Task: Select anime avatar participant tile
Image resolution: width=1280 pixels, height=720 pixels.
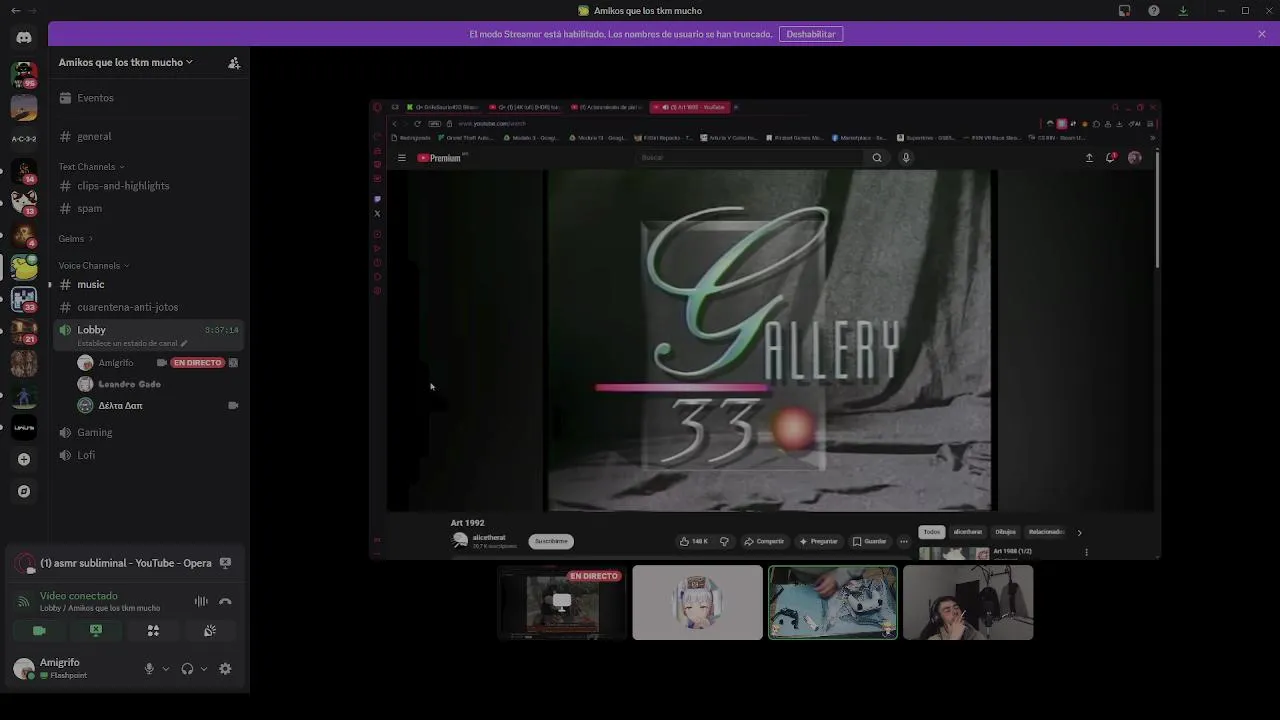Action: [697, 603]
